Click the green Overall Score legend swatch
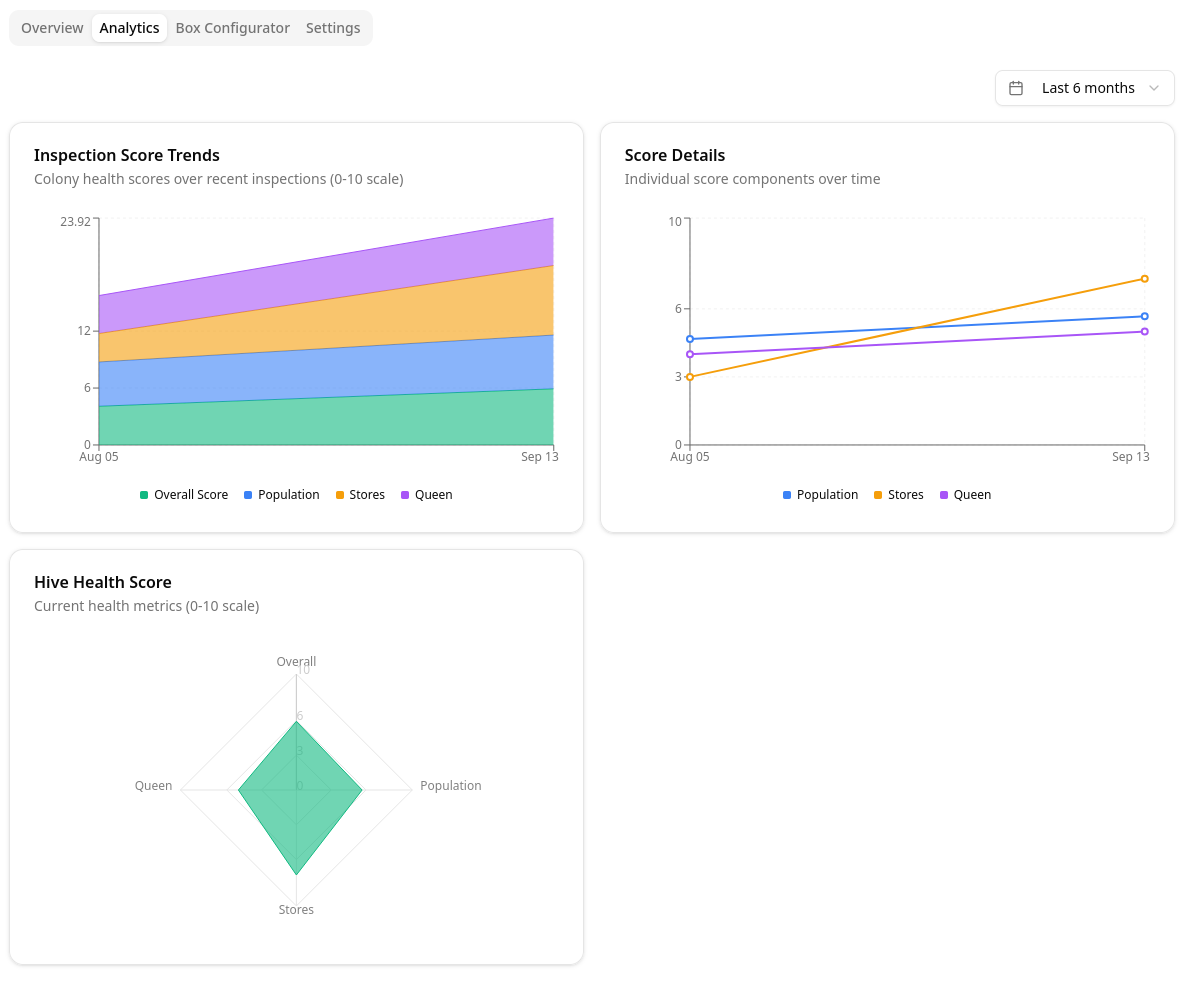This screenshot has width=1199, height=990. pos(142,494)
